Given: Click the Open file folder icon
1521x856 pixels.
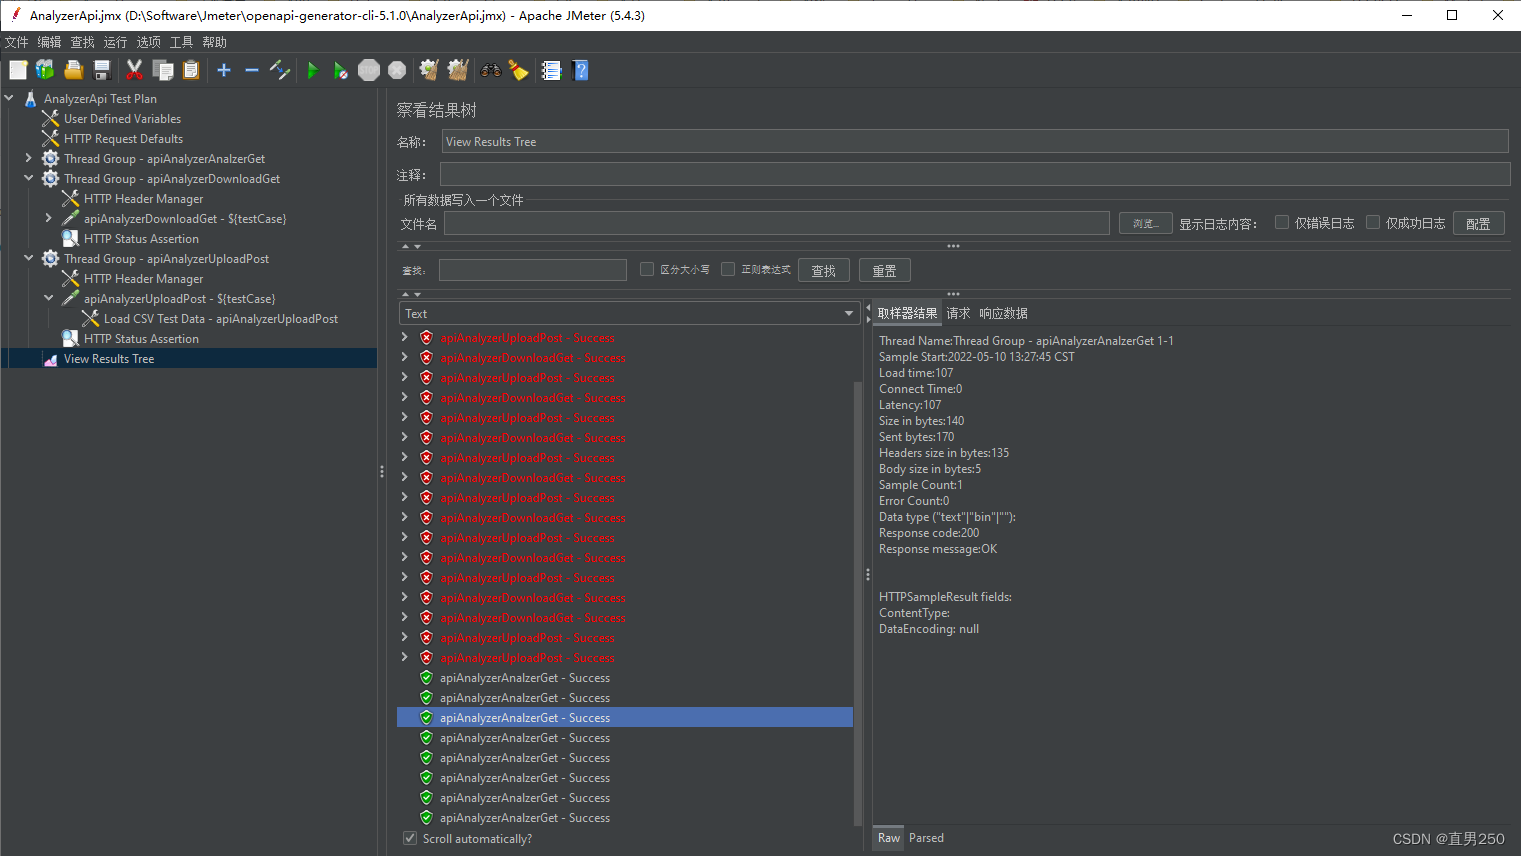Looking at the screenshot, I should coord(73,70).
